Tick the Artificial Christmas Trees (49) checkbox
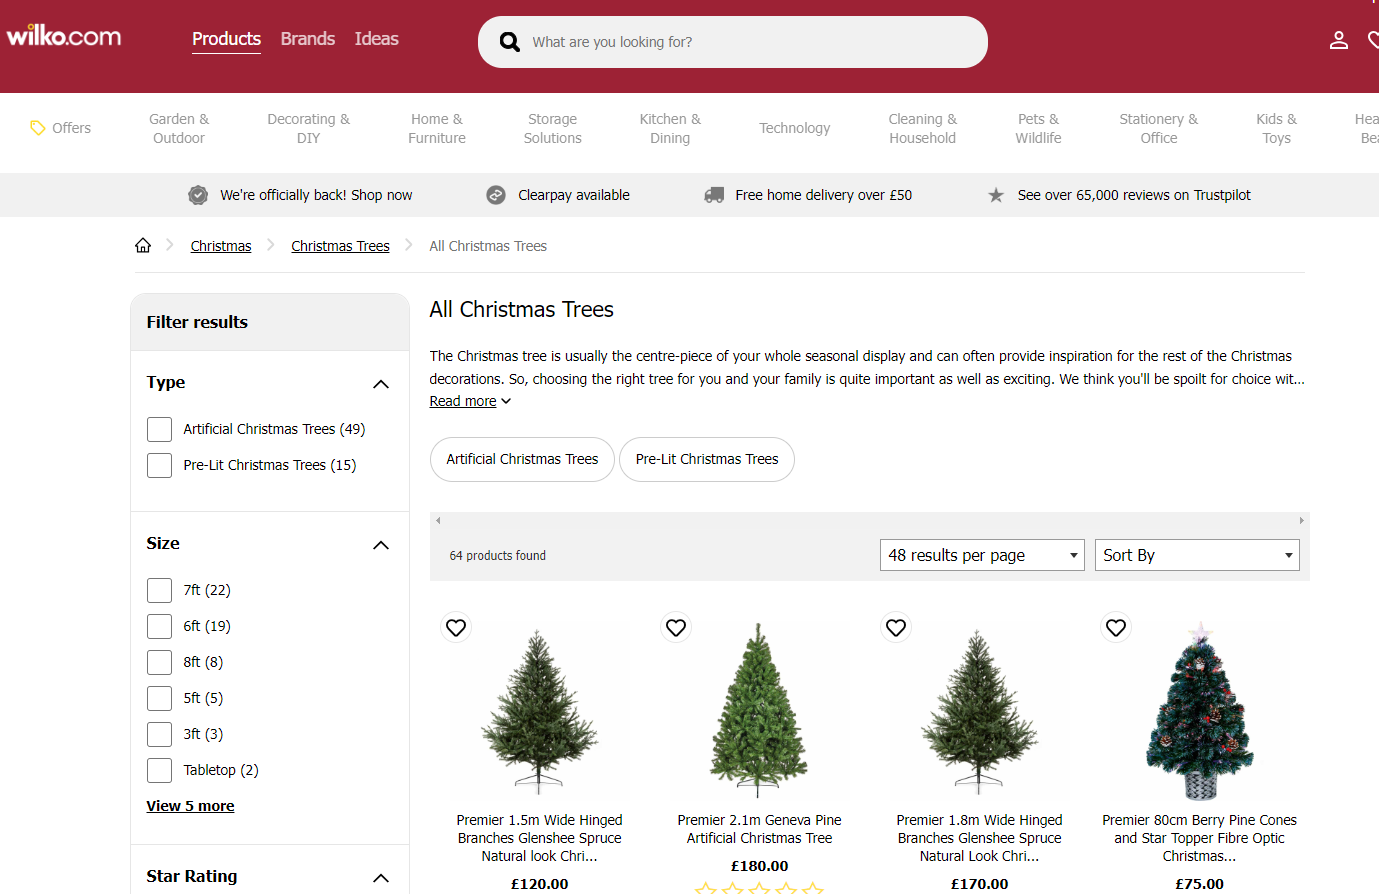1379x894 pixels. [159, 429]
